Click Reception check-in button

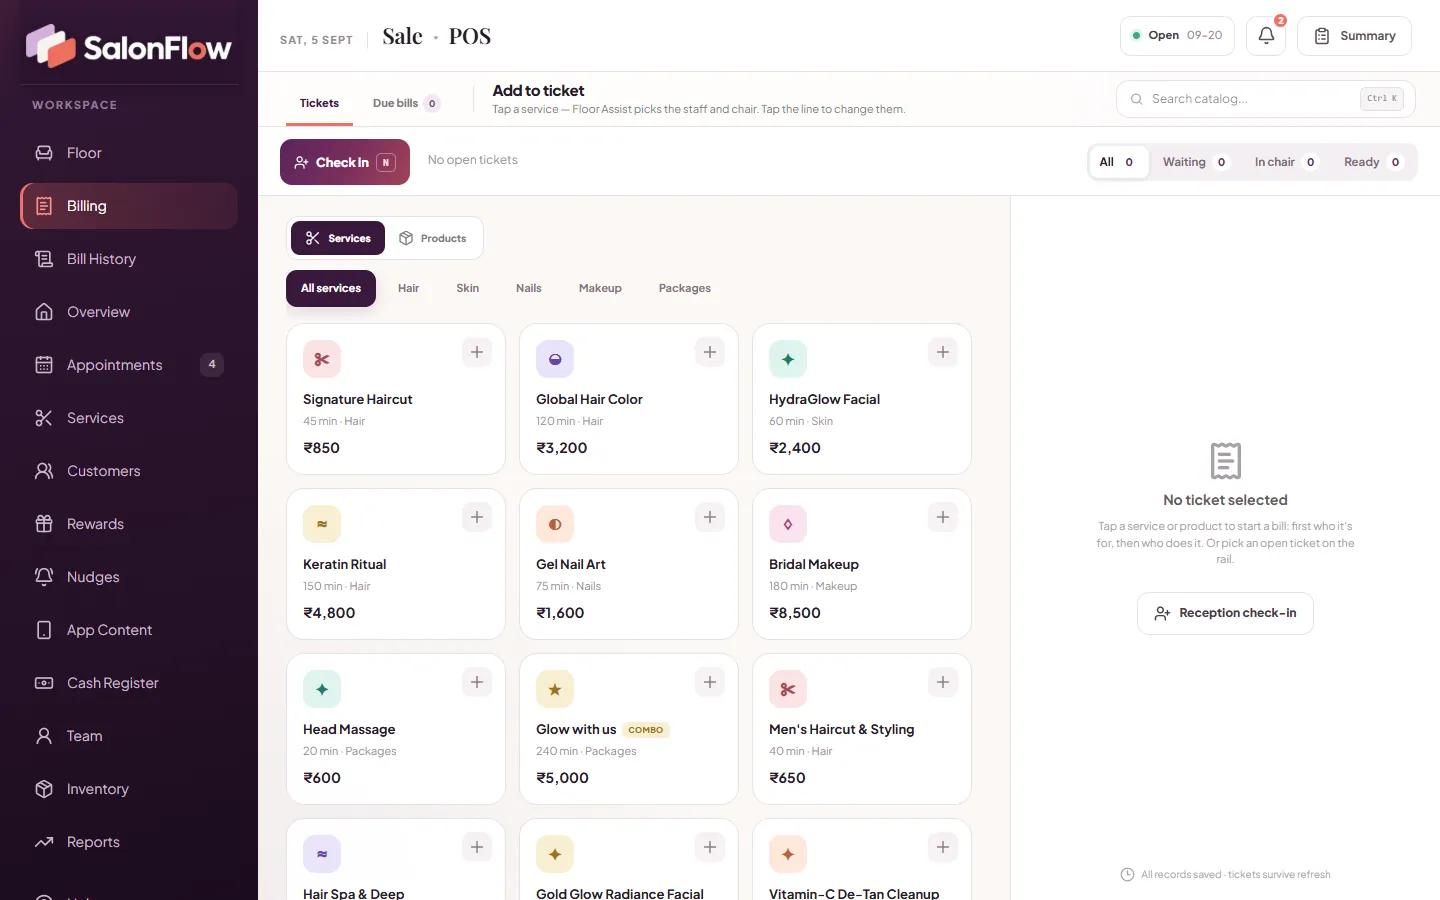point(1225,613)
